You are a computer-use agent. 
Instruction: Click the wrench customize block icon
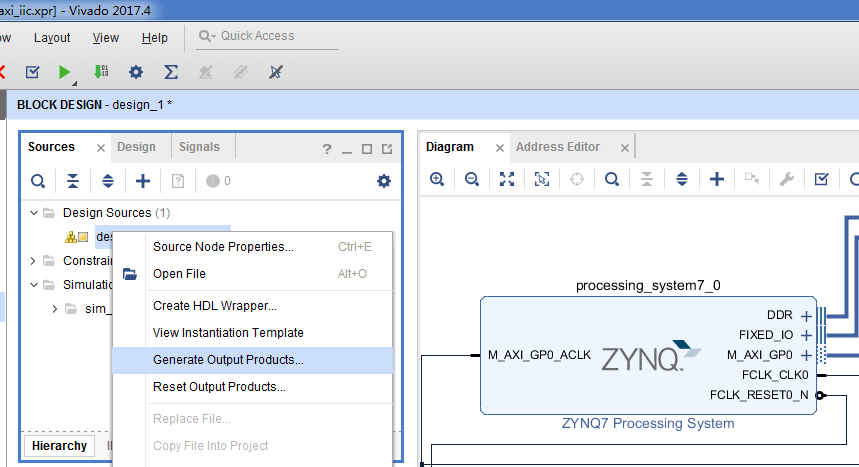787,179
